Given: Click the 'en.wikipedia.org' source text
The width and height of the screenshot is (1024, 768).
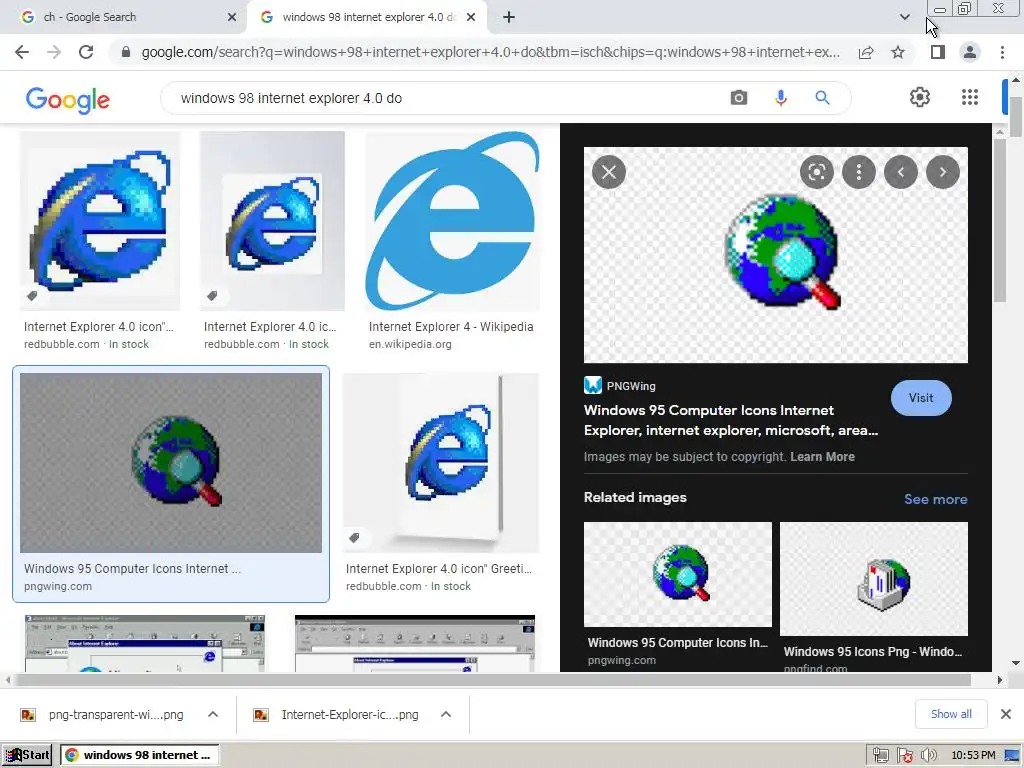Looking at the screenshot, I should click(x=409, y=344).
